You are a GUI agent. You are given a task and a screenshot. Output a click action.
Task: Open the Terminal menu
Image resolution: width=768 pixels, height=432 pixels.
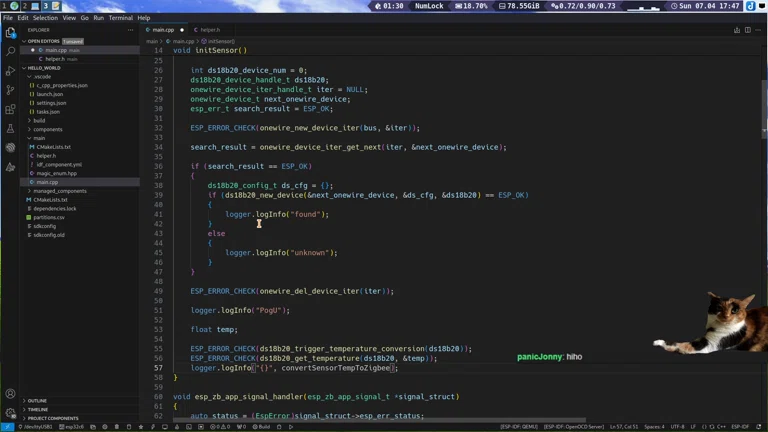point(120,18)
